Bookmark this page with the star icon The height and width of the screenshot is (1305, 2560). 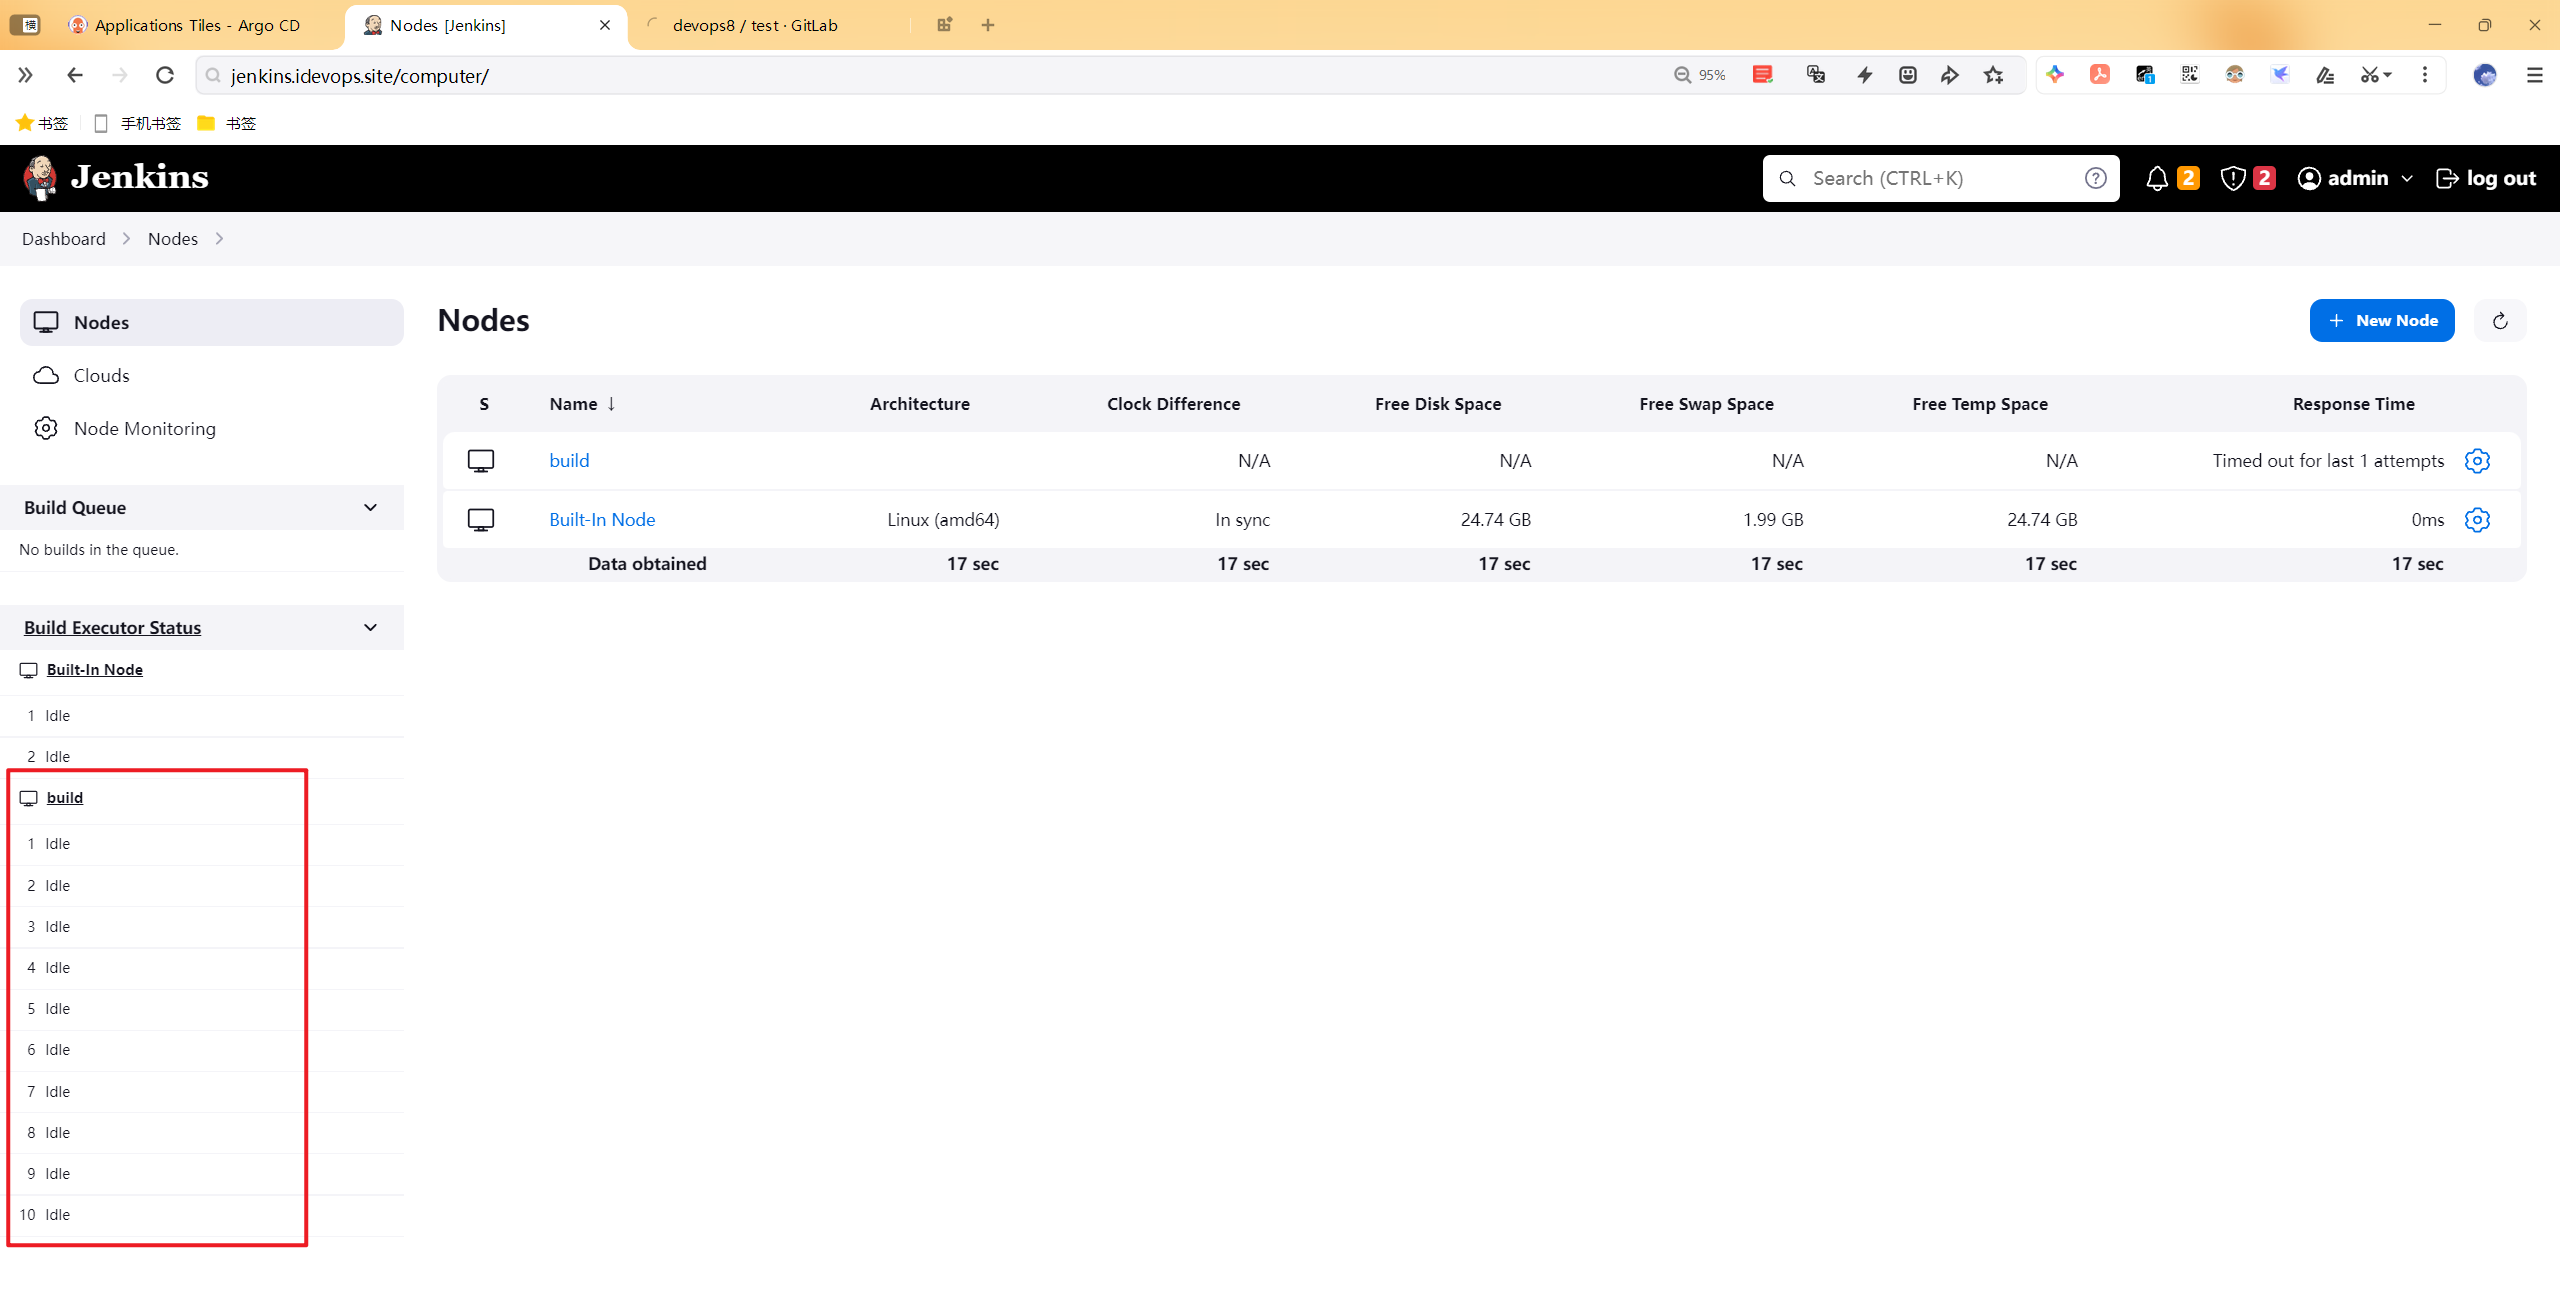[1994, 75]
